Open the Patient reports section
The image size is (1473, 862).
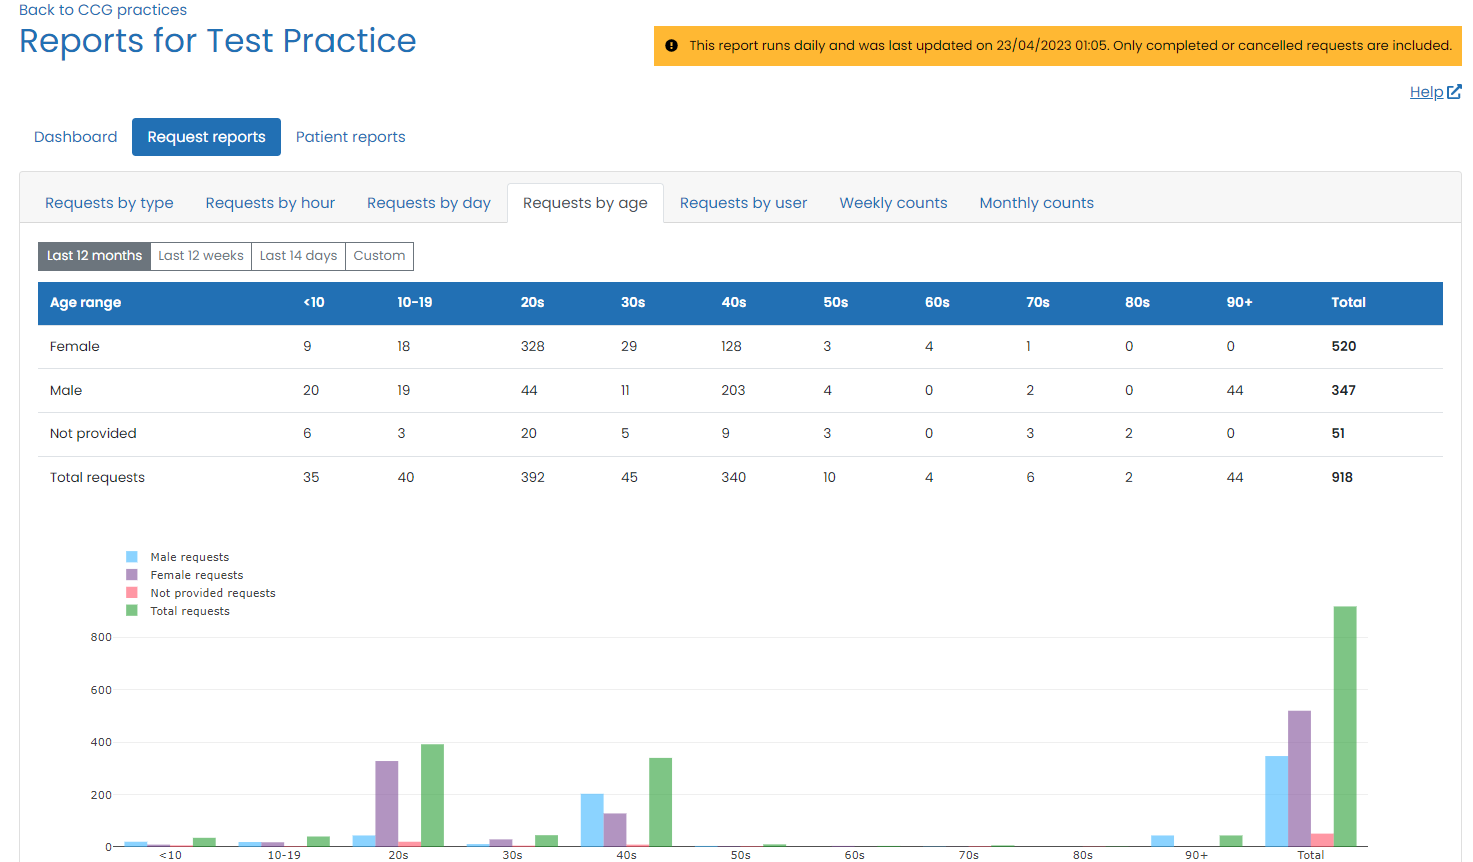[x=350, y=137]
